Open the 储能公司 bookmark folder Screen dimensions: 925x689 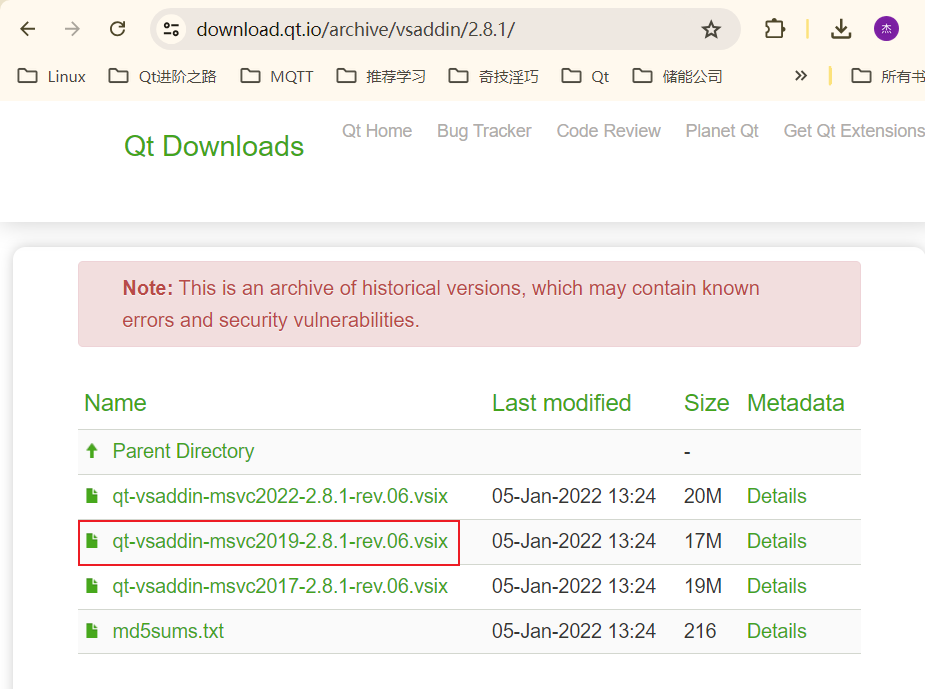click(677, 76)
